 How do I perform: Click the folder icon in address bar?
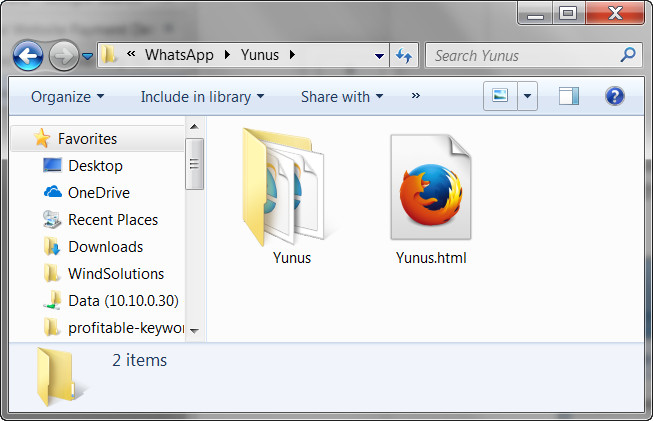tap(109, 55)
